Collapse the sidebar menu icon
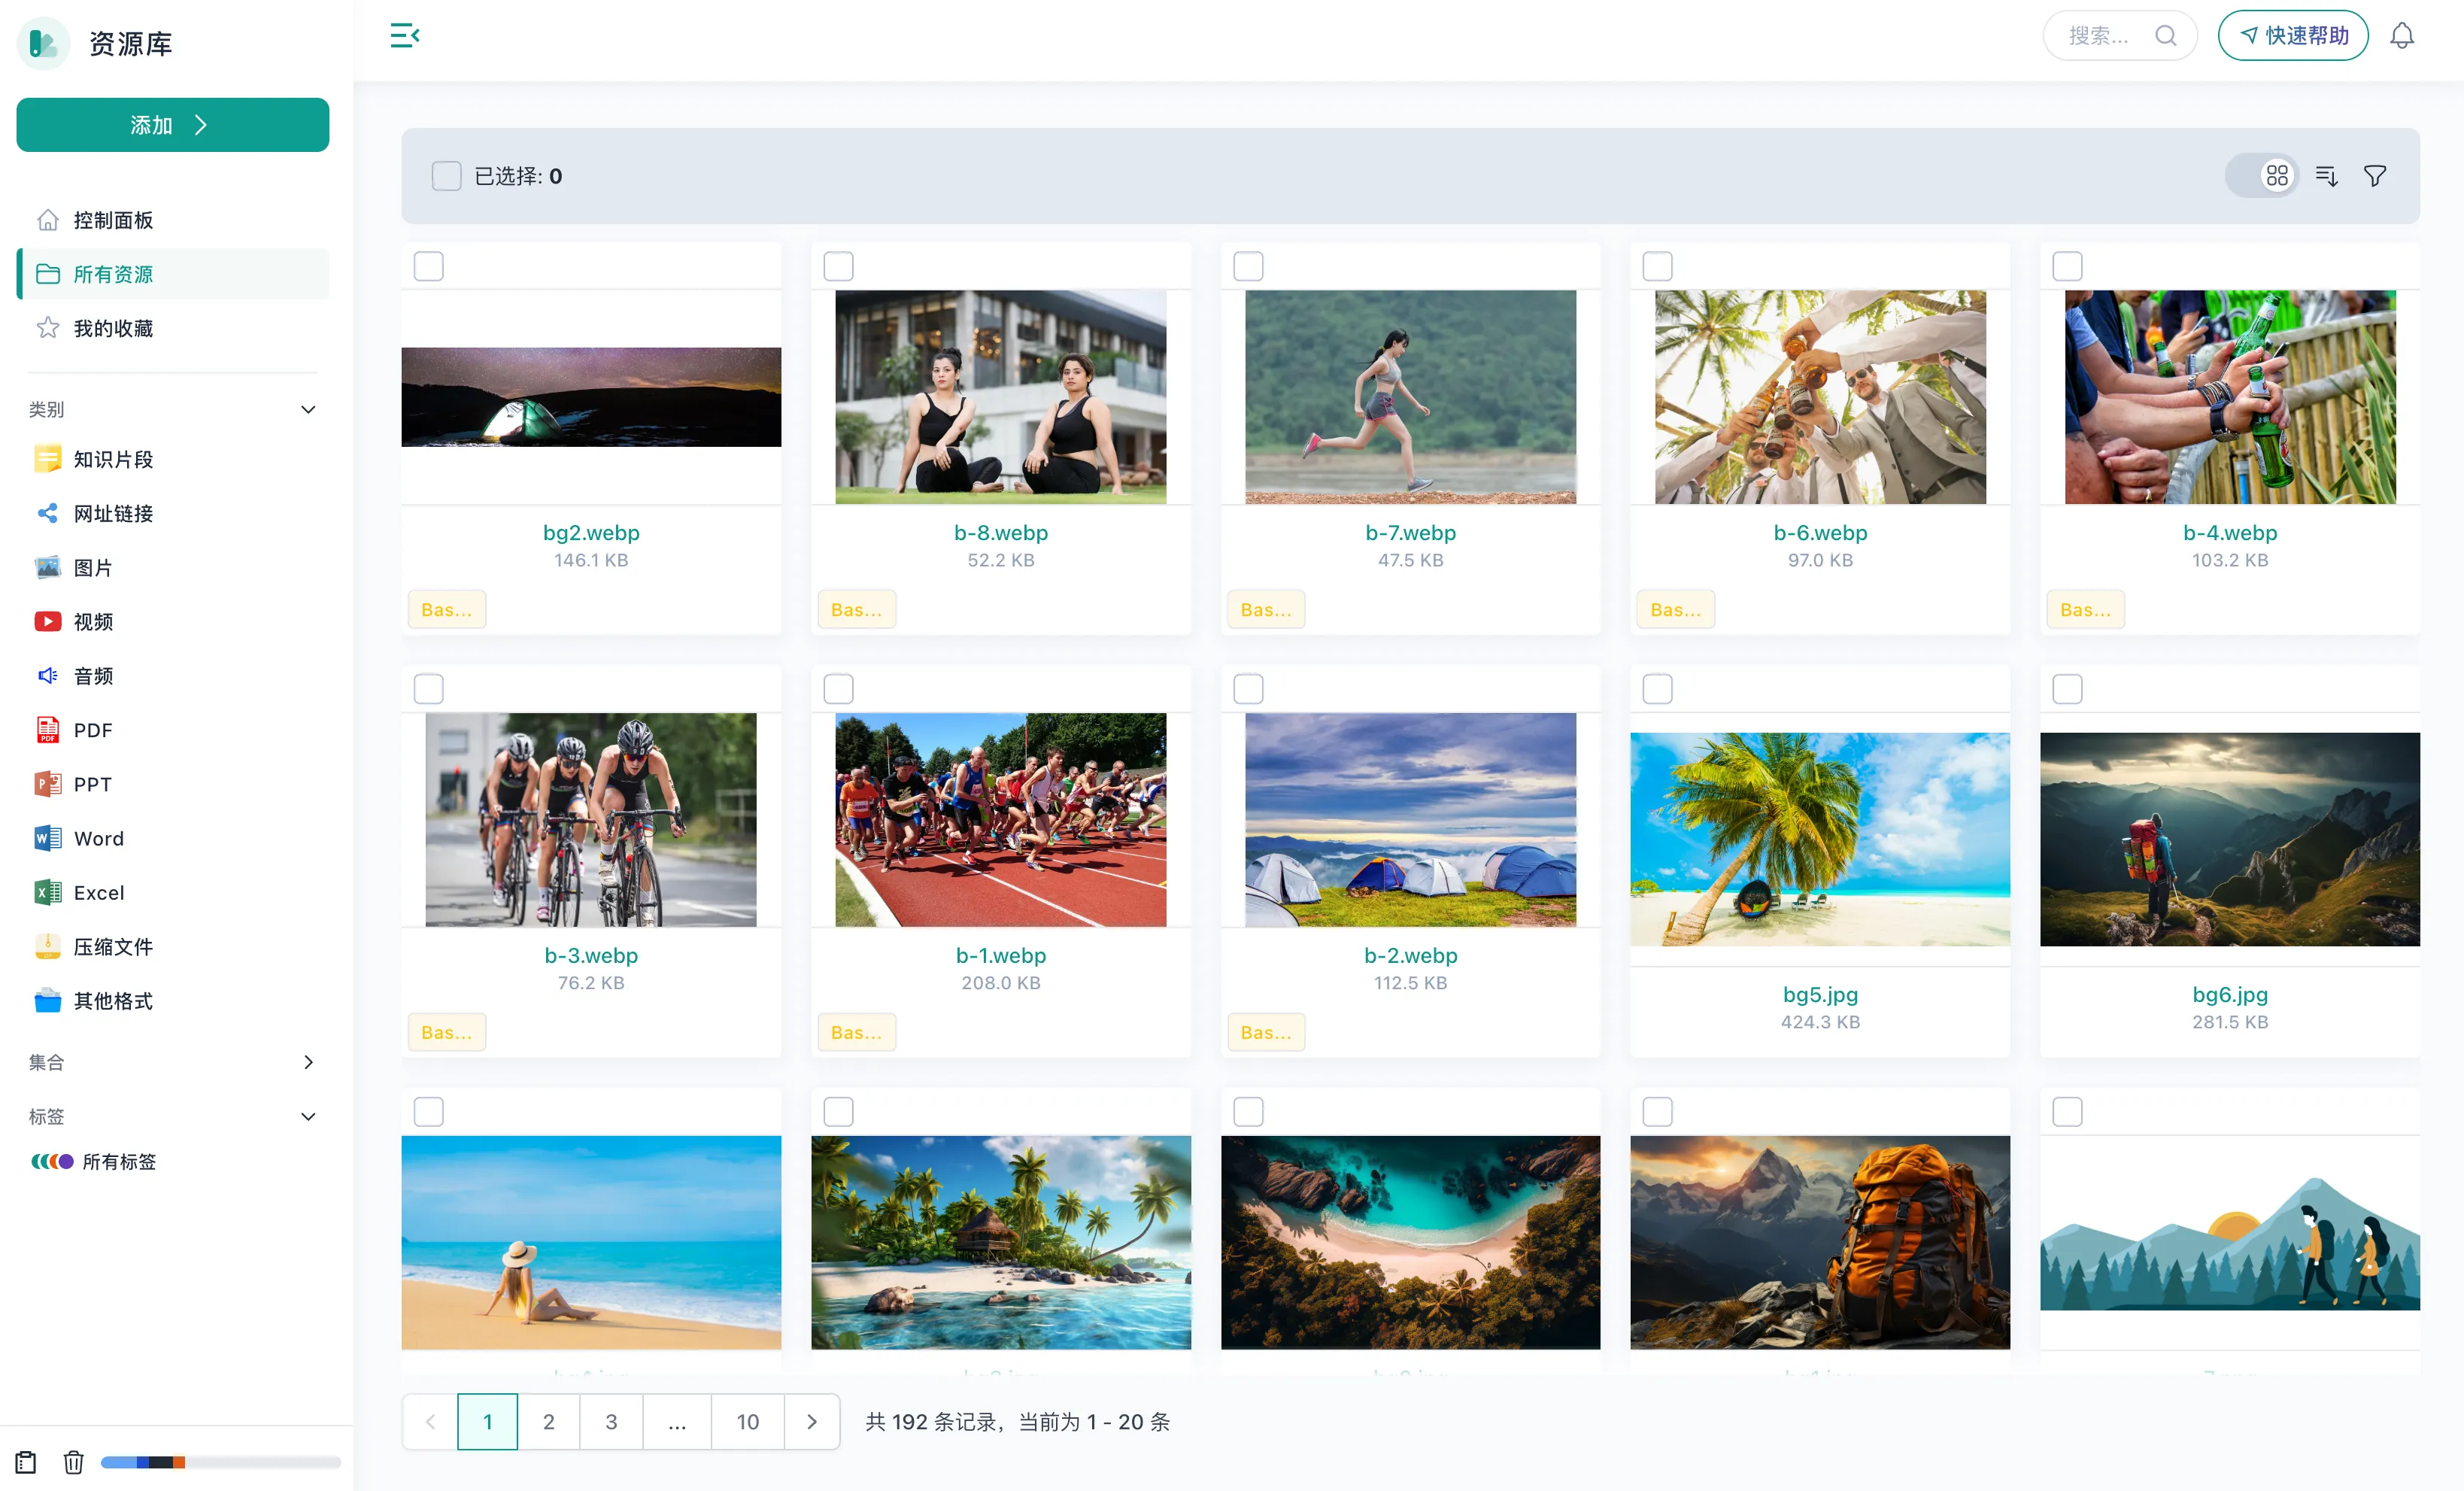This screenshot has height=1491, width=2464. pyautogui.click(x=404, y=36)
